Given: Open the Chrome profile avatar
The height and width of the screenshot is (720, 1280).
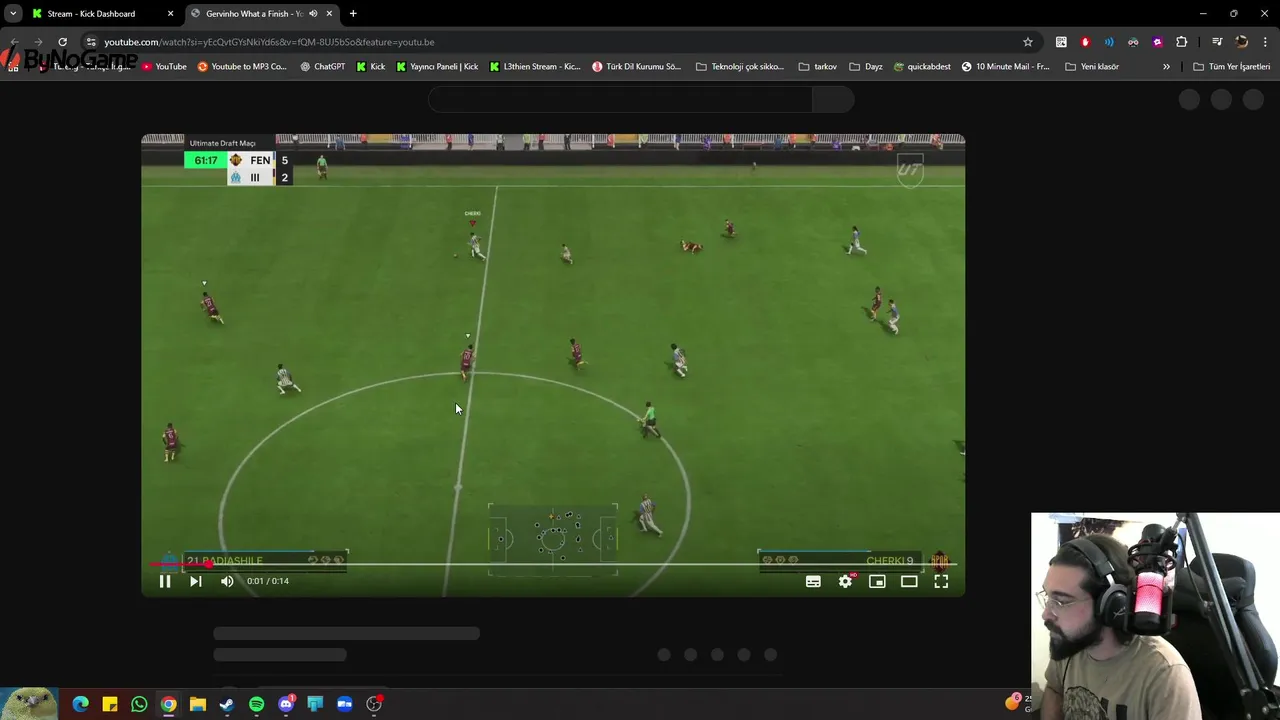Looking at the screenshot, I should pos(1242,42).
